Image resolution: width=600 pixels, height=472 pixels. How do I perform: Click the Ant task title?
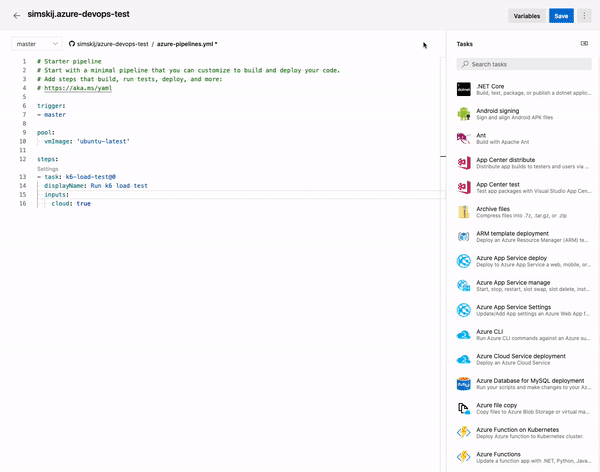(x=481, y=135)
